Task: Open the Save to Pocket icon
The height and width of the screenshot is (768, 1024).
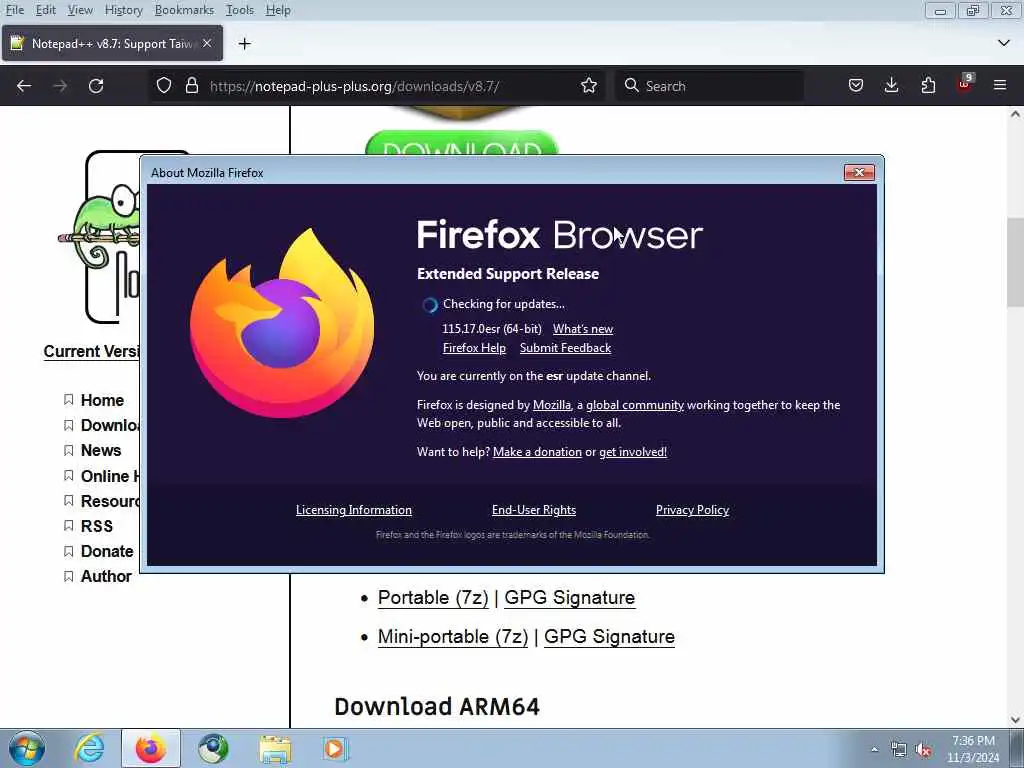Action: pos(856,86)
